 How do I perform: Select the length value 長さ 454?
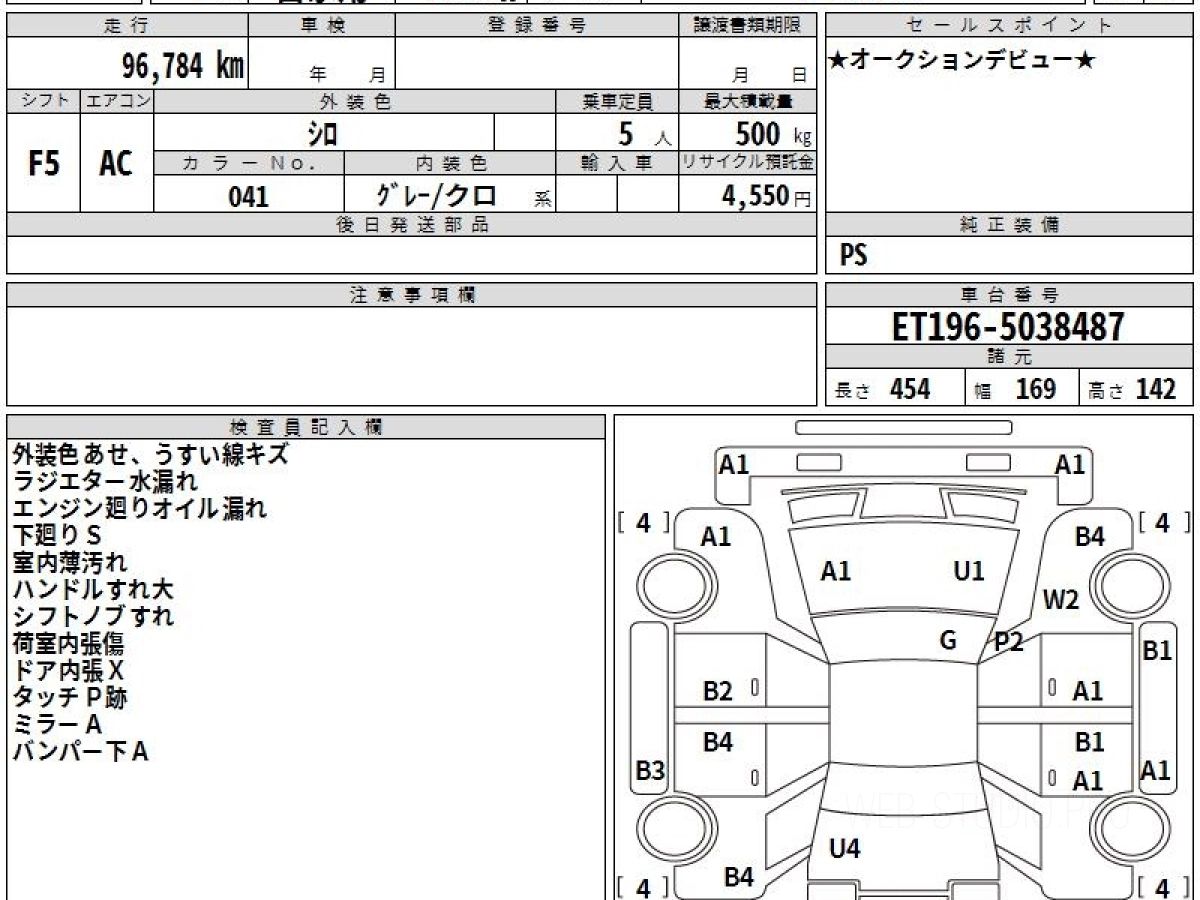882,390
